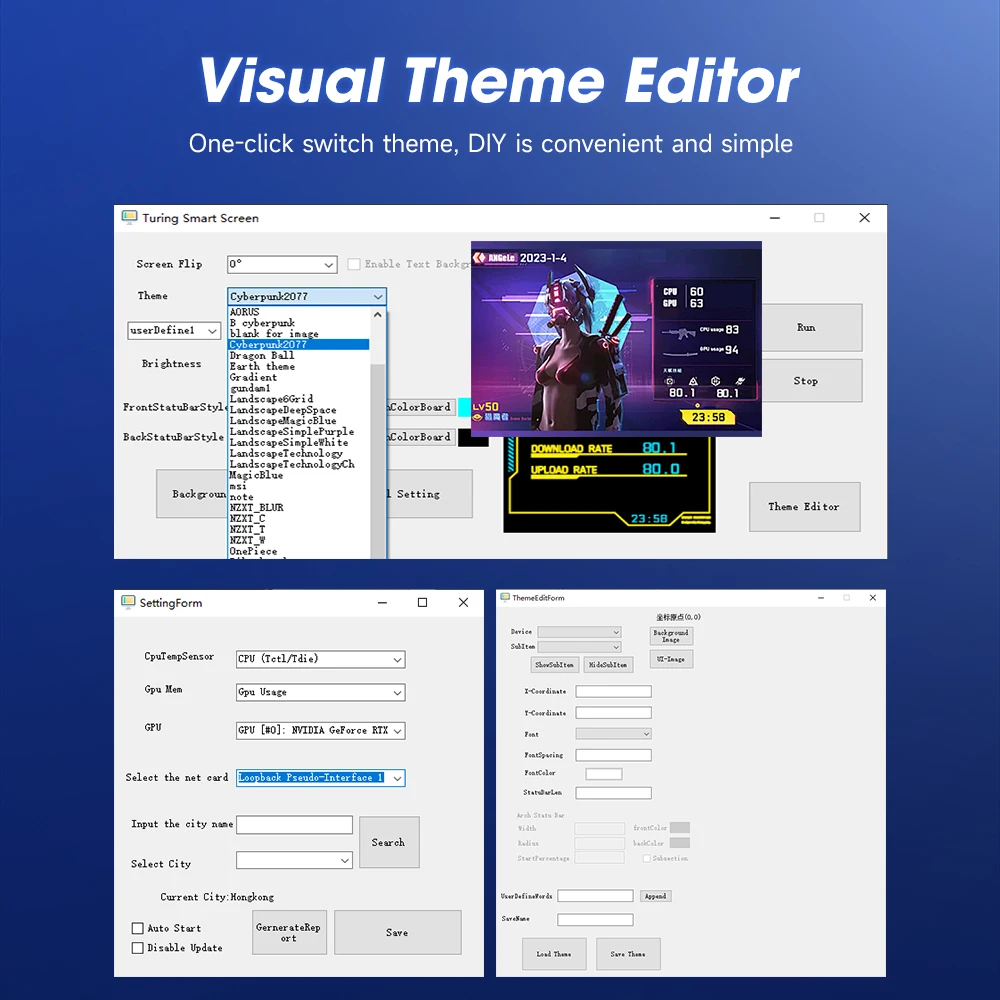Pick the NZXT_BLUR theme in list
This screenshot has width=1000, height=1000.
point(256,507)
